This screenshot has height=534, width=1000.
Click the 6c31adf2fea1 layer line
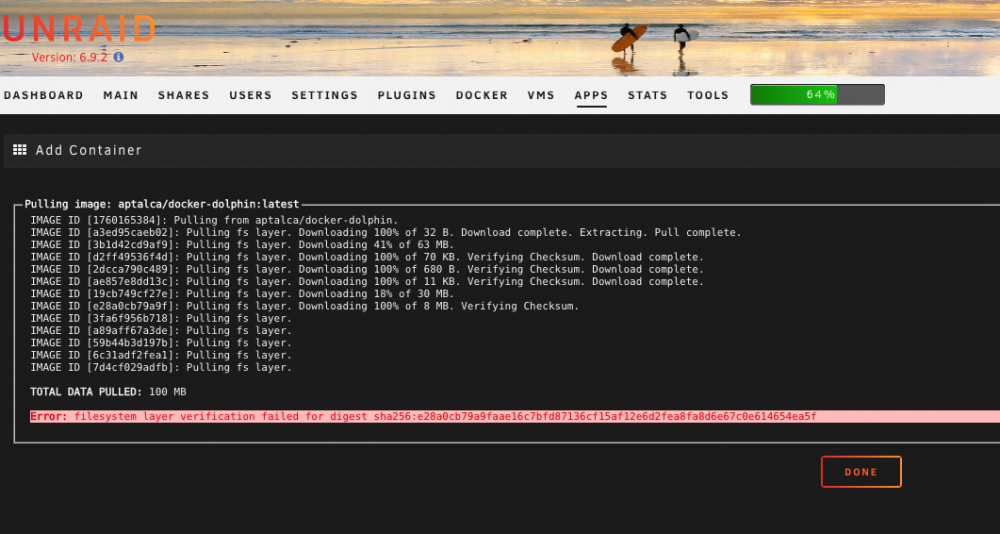click(161, 355)
